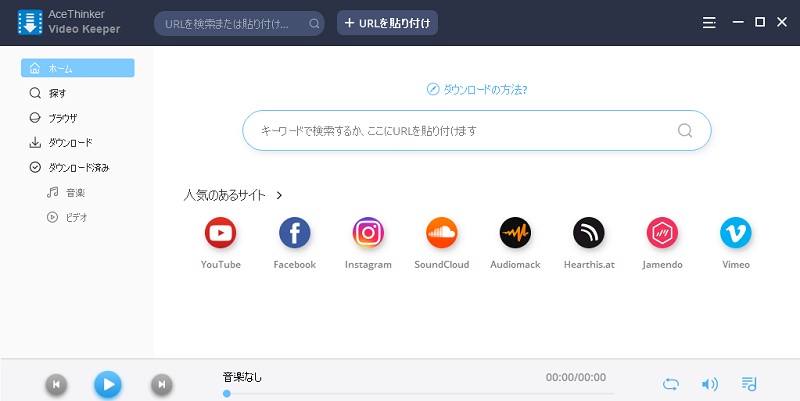Expand 人気のあるサイト with the chevron arrow
Screen dimensions: 800x401
pos(279,195)
